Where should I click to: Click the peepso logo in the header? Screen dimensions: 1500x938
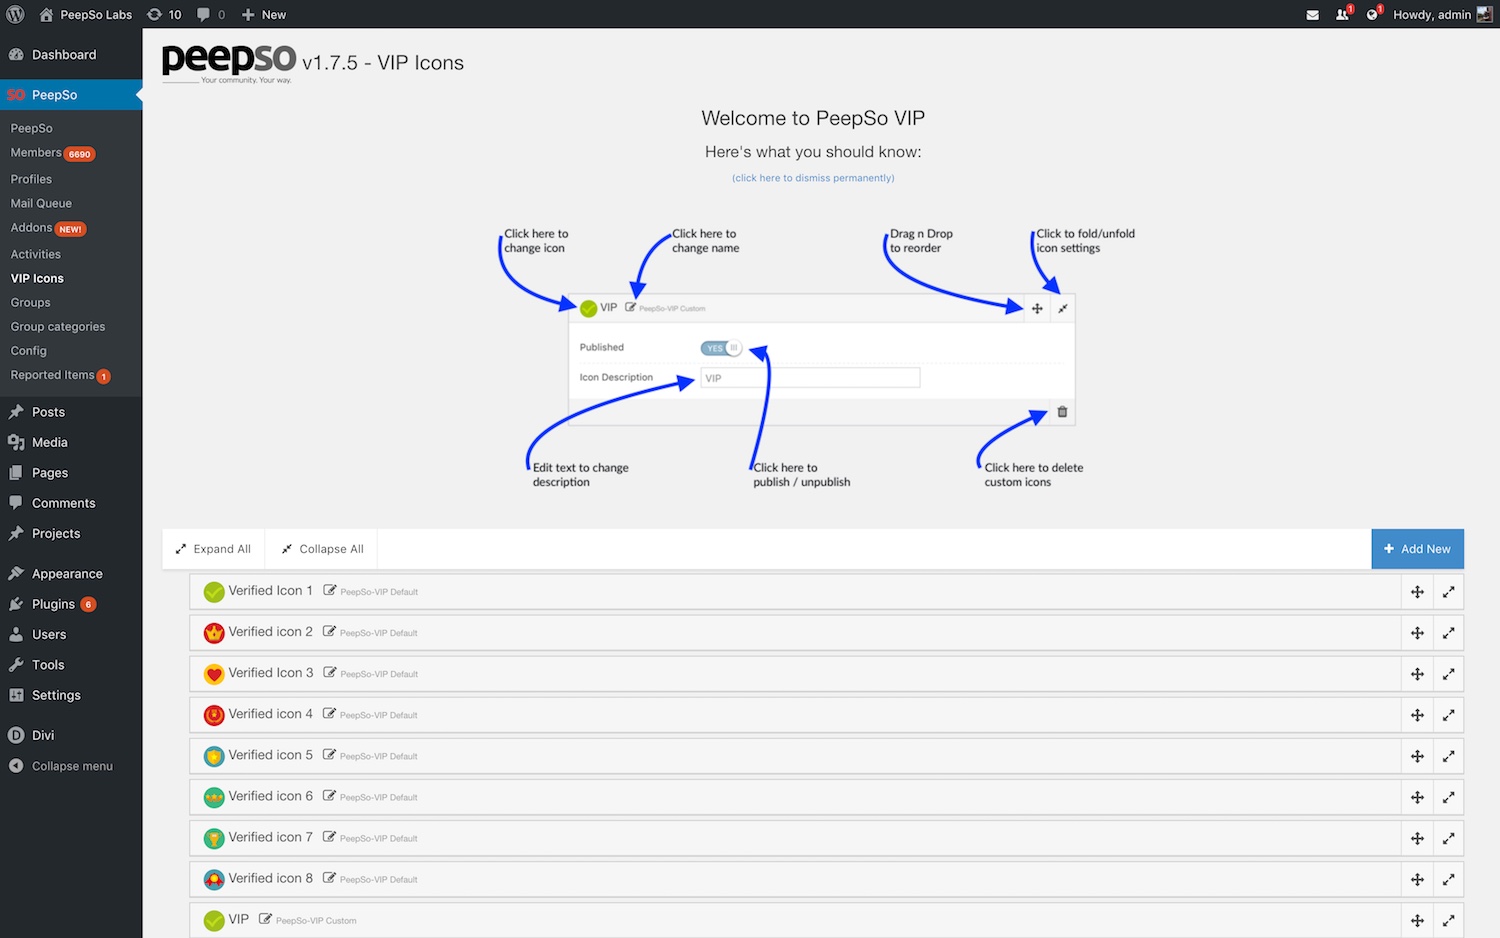(x=229, y=63)
